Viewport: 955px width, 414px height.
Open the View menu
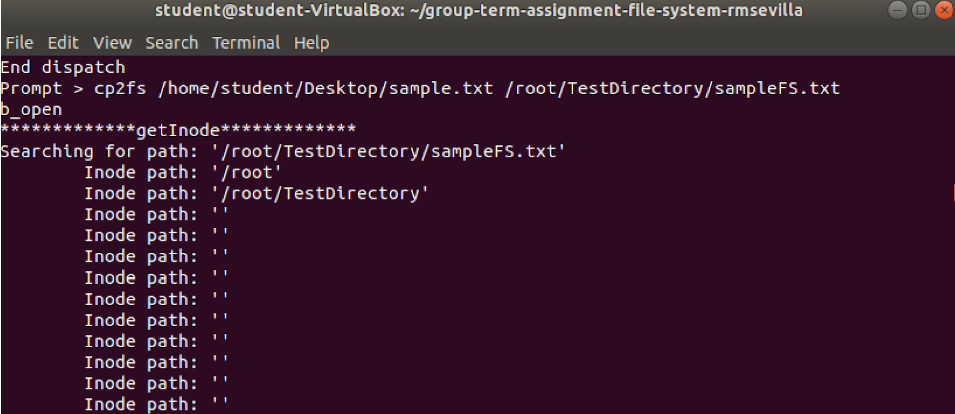(x=112, y=43)
